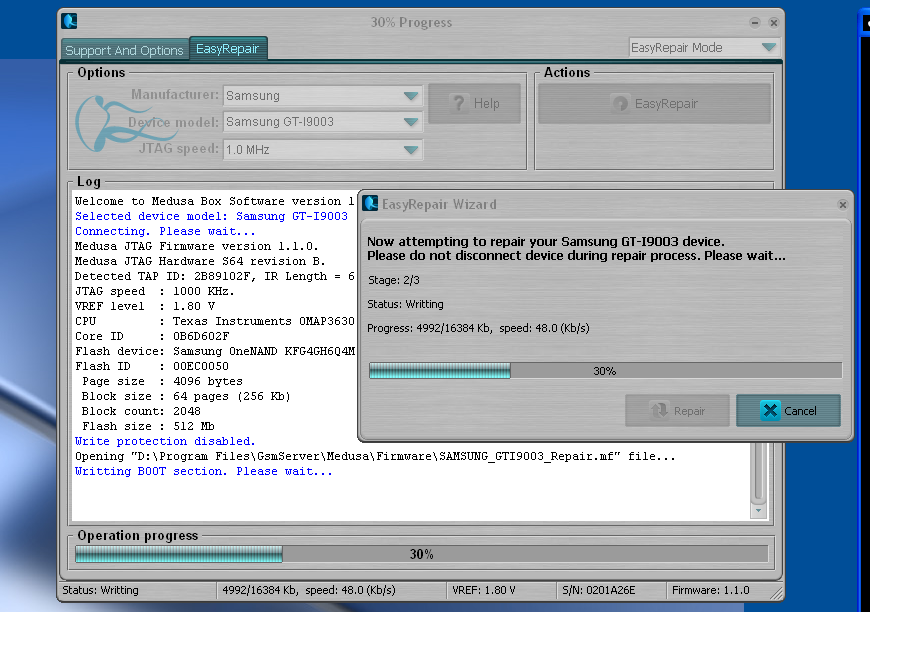This screenshot has height=657, width=921.
Task: Minimize the Medusa main window
Action: tap(755, 22)
